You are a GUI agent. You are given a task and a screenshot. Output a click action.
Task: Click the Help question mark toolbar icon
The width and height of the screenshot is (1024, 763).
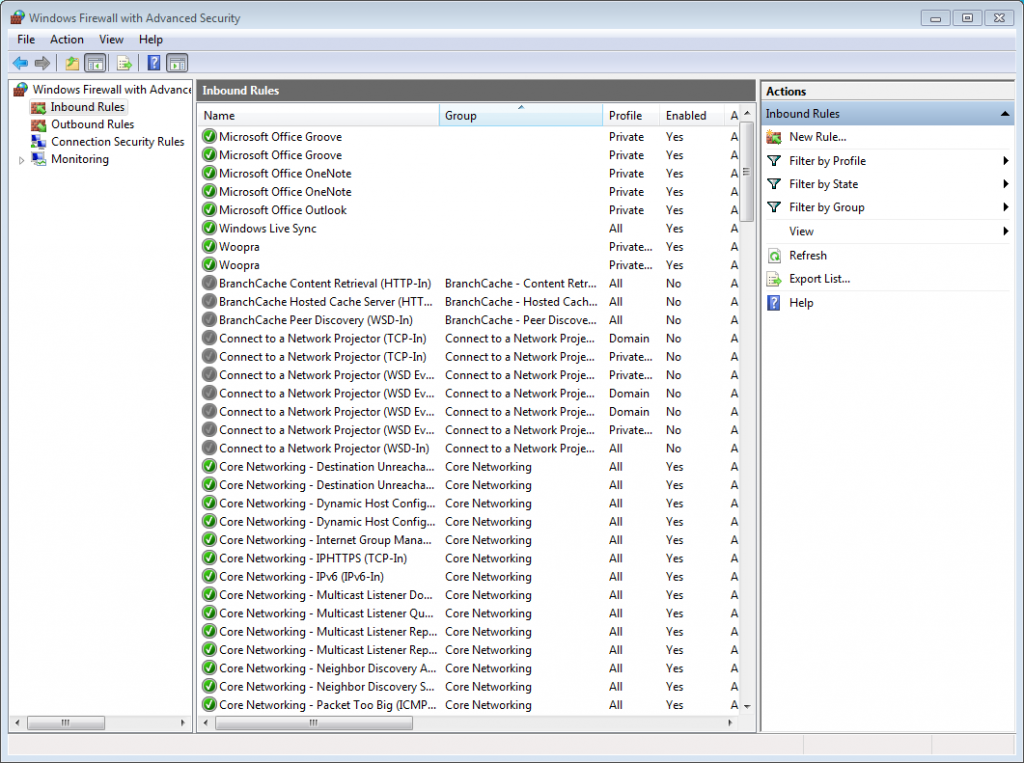point(152,62)
